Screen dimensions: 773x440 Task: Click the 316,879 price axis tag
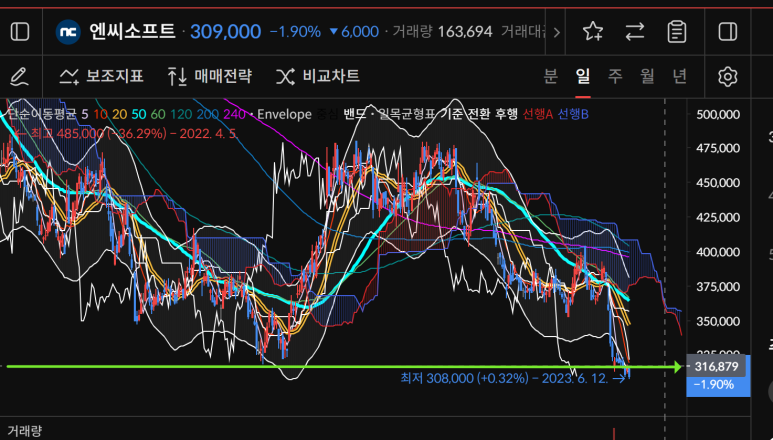(x=716, y=367)
